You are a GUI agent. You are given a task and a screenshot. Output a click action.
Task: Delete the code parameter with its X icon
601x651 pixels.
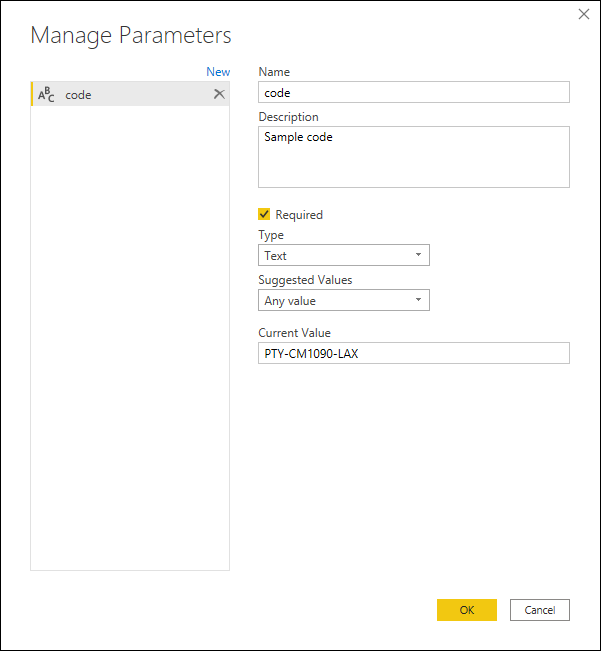pos(219,94)
